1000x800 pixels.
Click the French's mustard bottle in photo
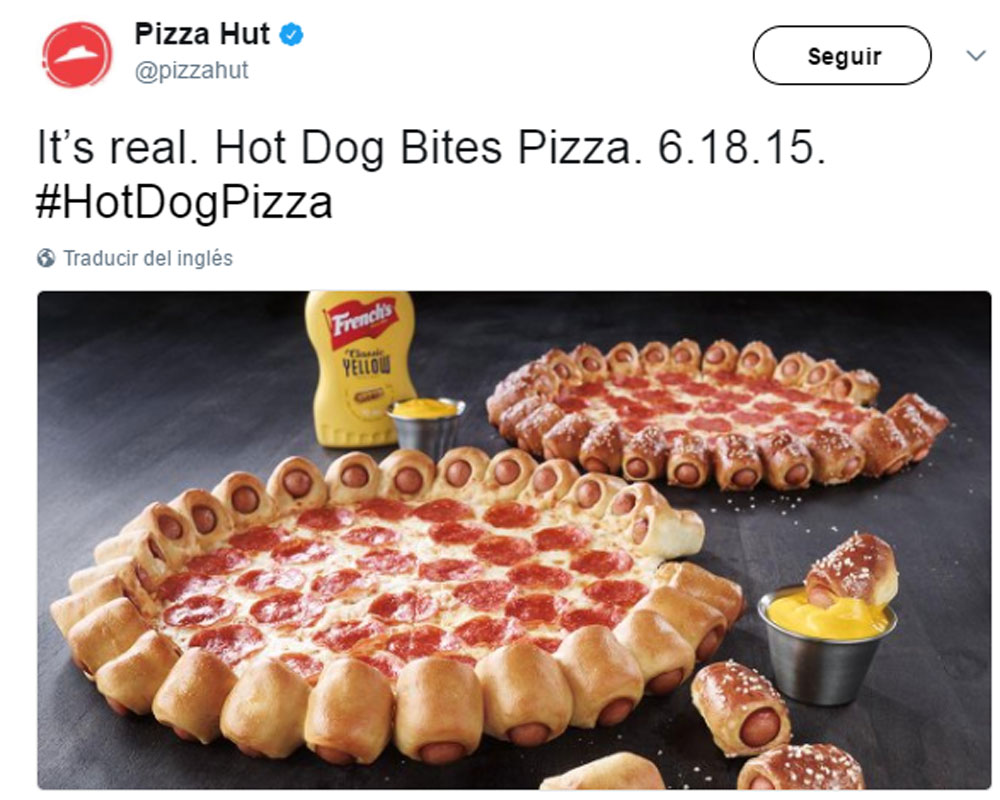click(359, 368)
